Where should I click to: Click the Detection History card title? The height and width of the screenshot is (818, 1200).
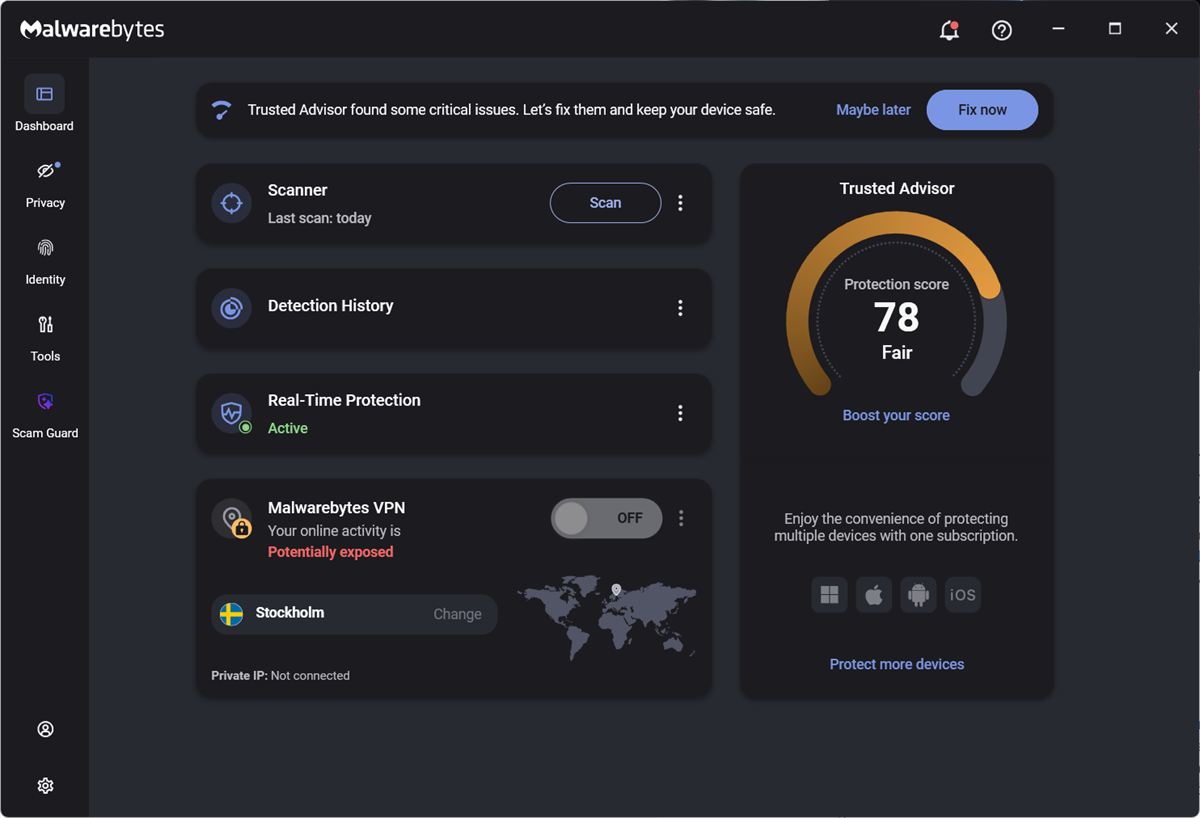click(x=330, y=306)
